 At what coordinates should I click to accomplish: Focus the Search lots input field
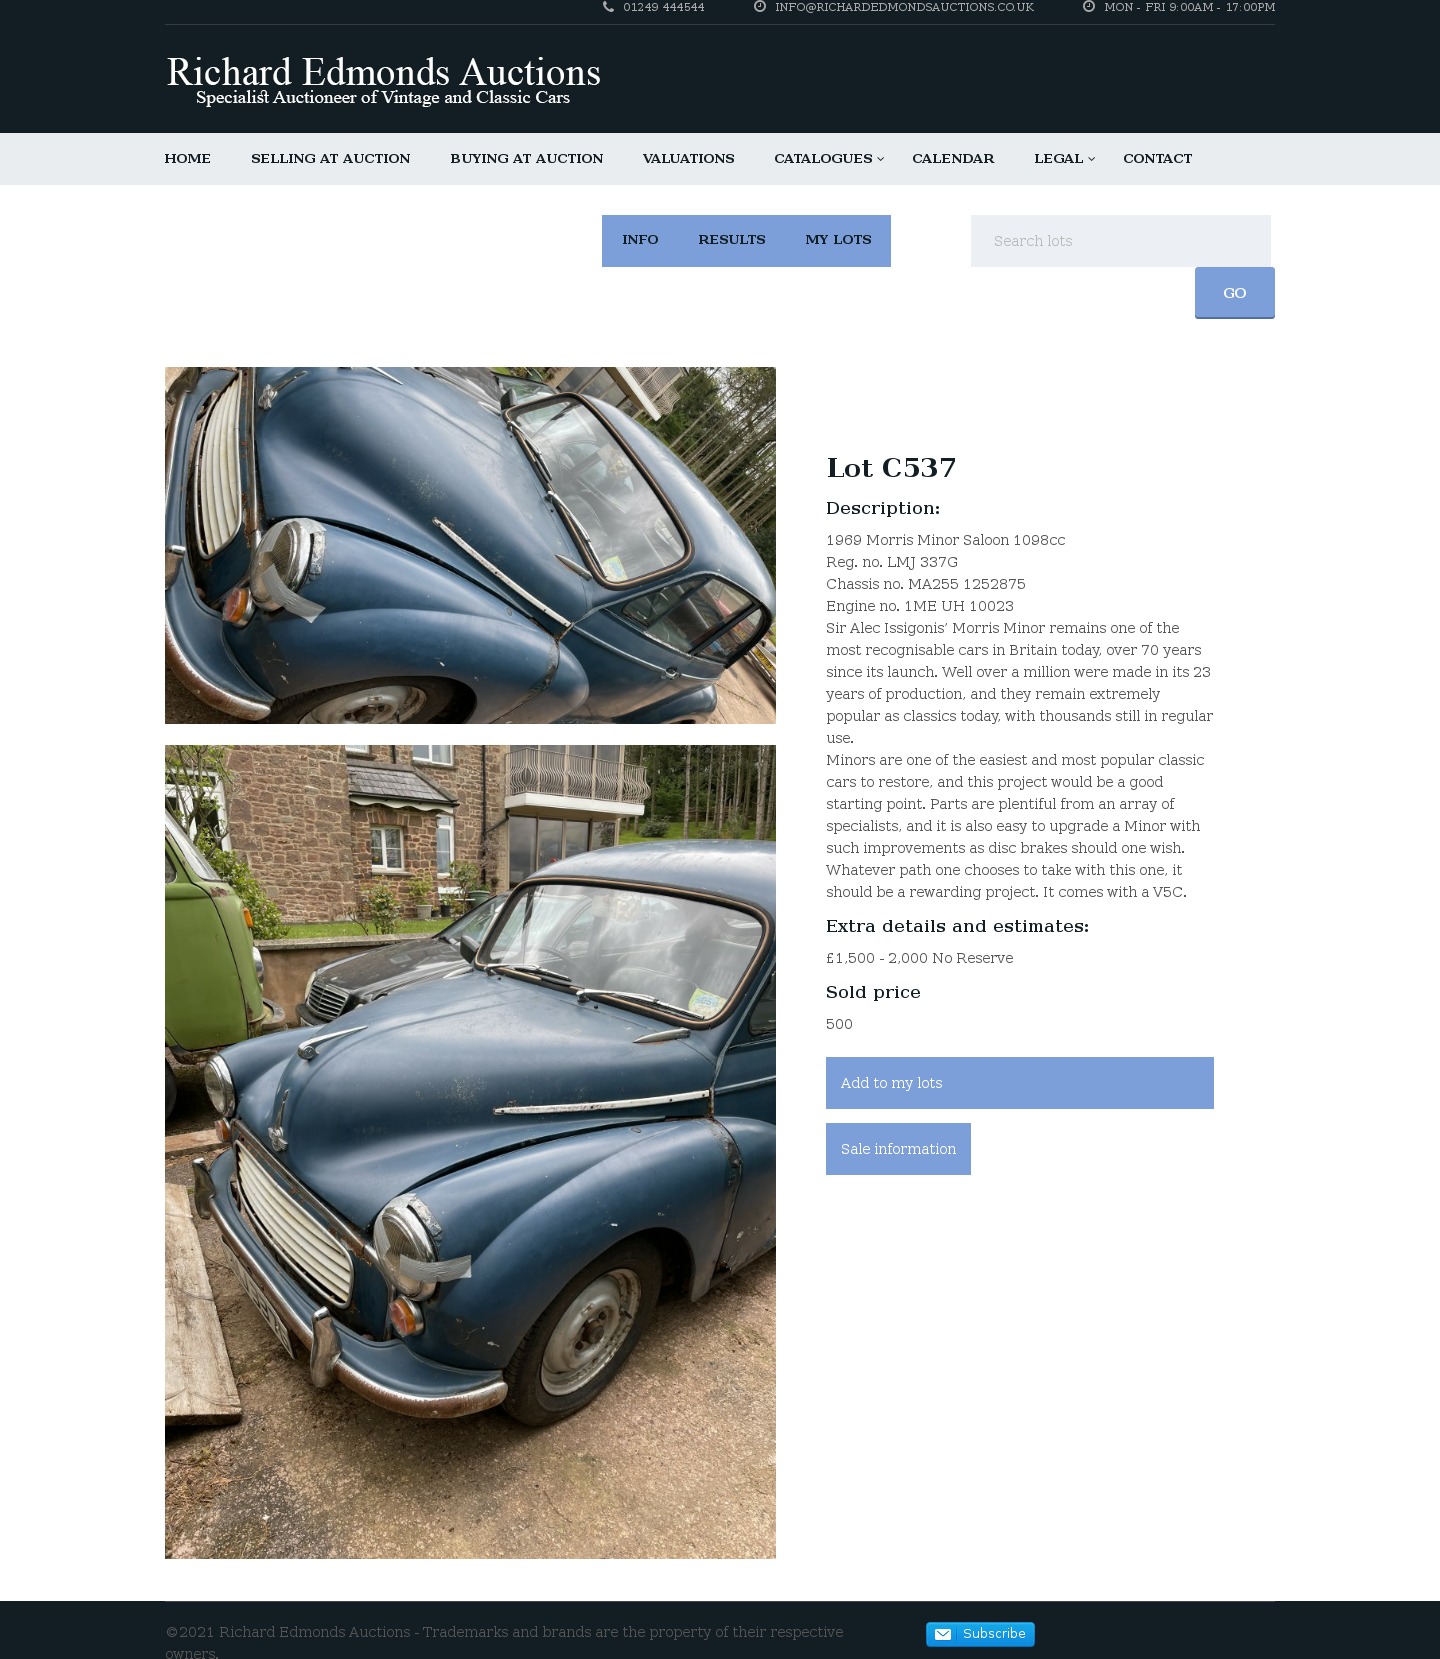[1121, 241]
